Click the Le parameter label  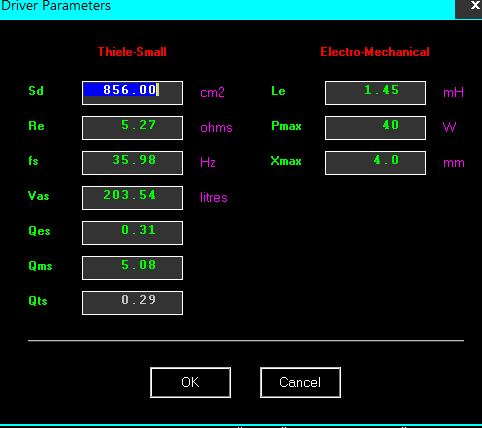(278, 91)
